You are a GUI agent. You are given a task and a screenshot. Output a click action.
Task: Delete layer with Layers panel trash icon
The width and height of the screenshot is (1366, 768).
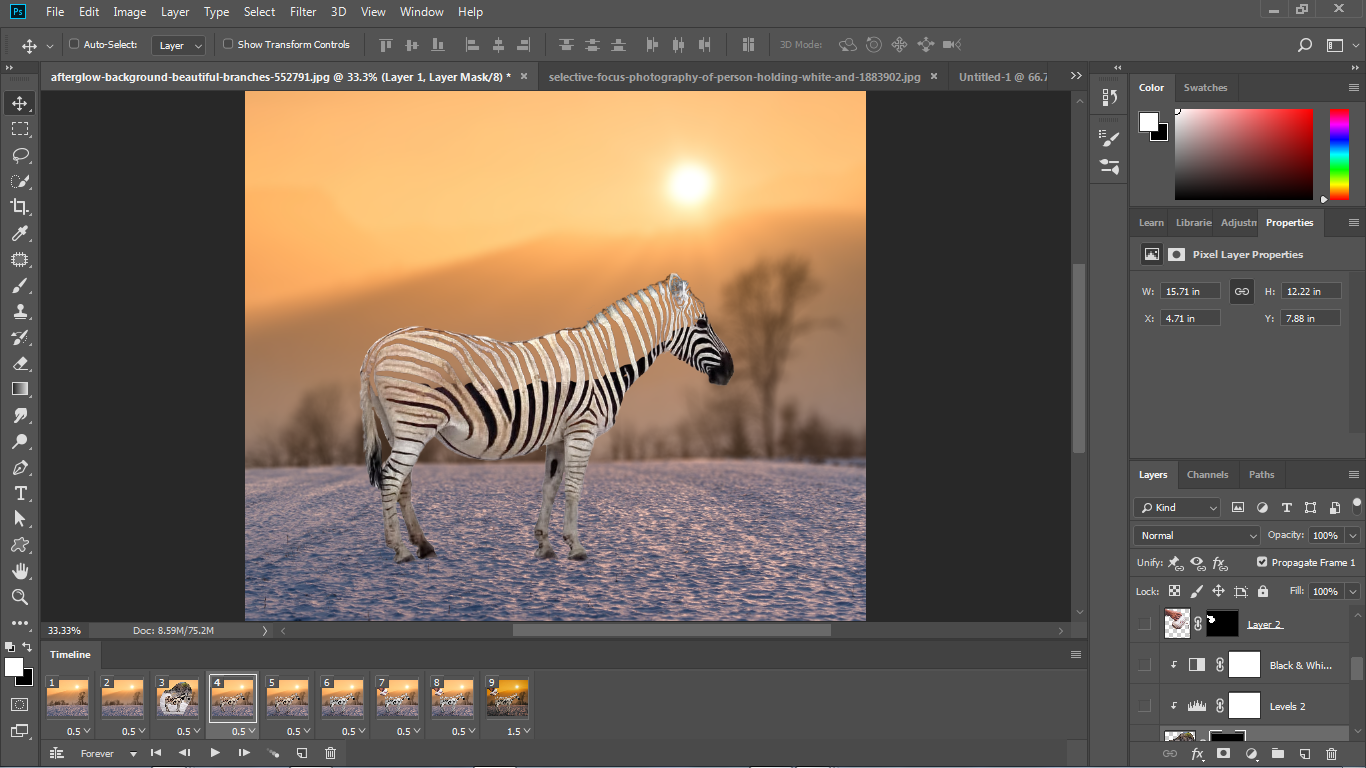1331,754
